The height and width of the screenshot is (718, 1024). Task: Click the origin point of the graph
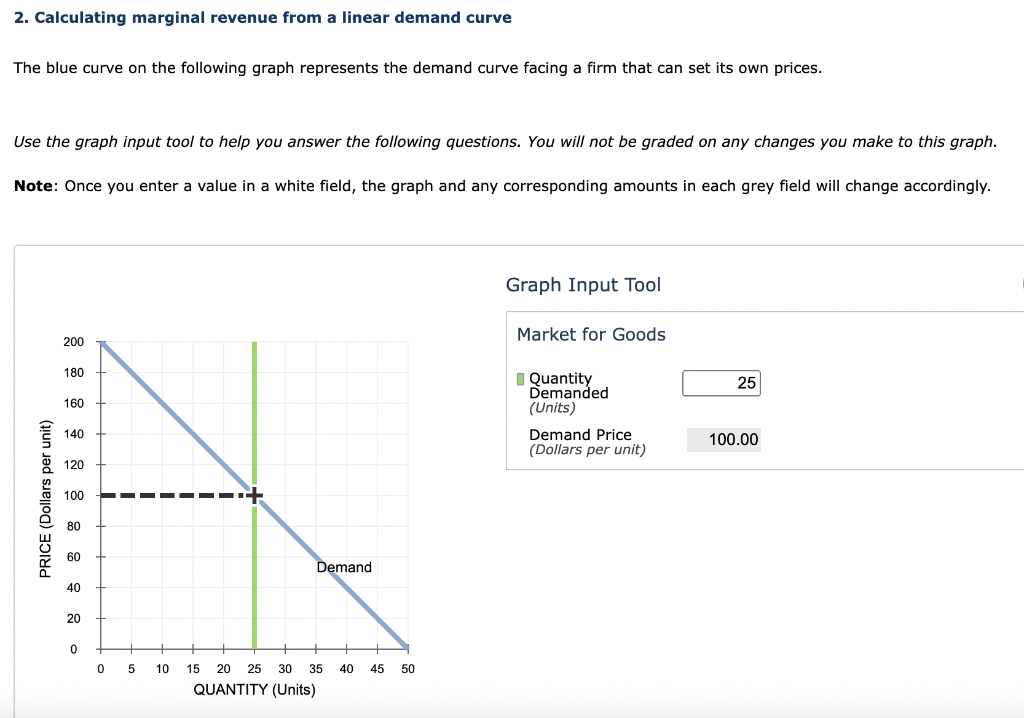pyautogui.click(x=100, y=648)
